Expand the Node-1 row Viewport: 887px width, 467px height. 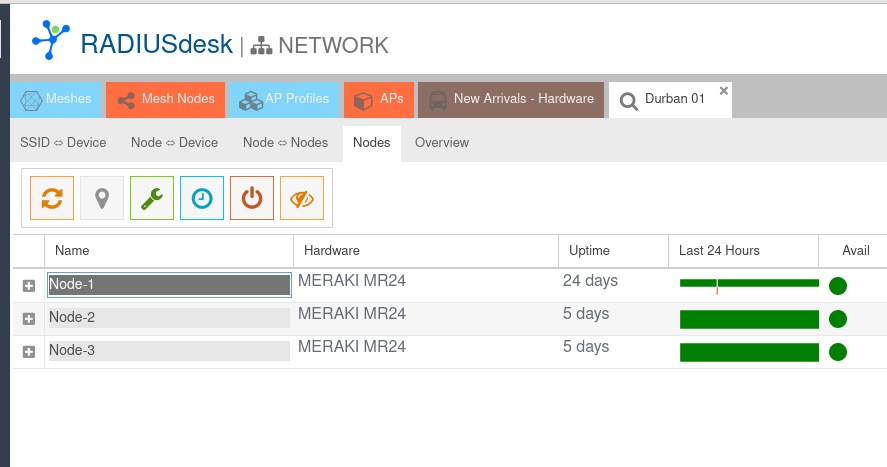tap(29, 286)
